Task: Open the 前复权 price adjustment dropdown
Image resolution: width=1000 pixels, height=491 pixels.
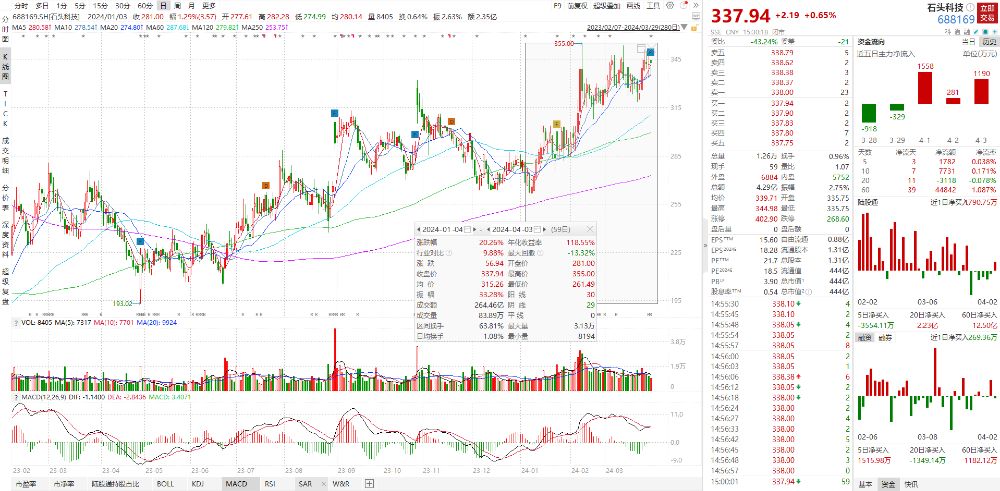Action: [x=578, y=5]
